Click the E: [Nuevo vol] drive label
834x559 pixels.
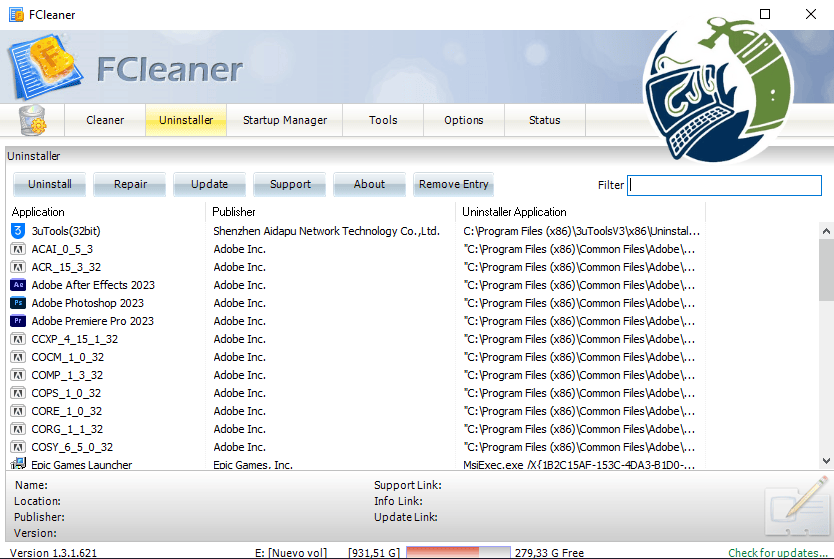[290, 553]
